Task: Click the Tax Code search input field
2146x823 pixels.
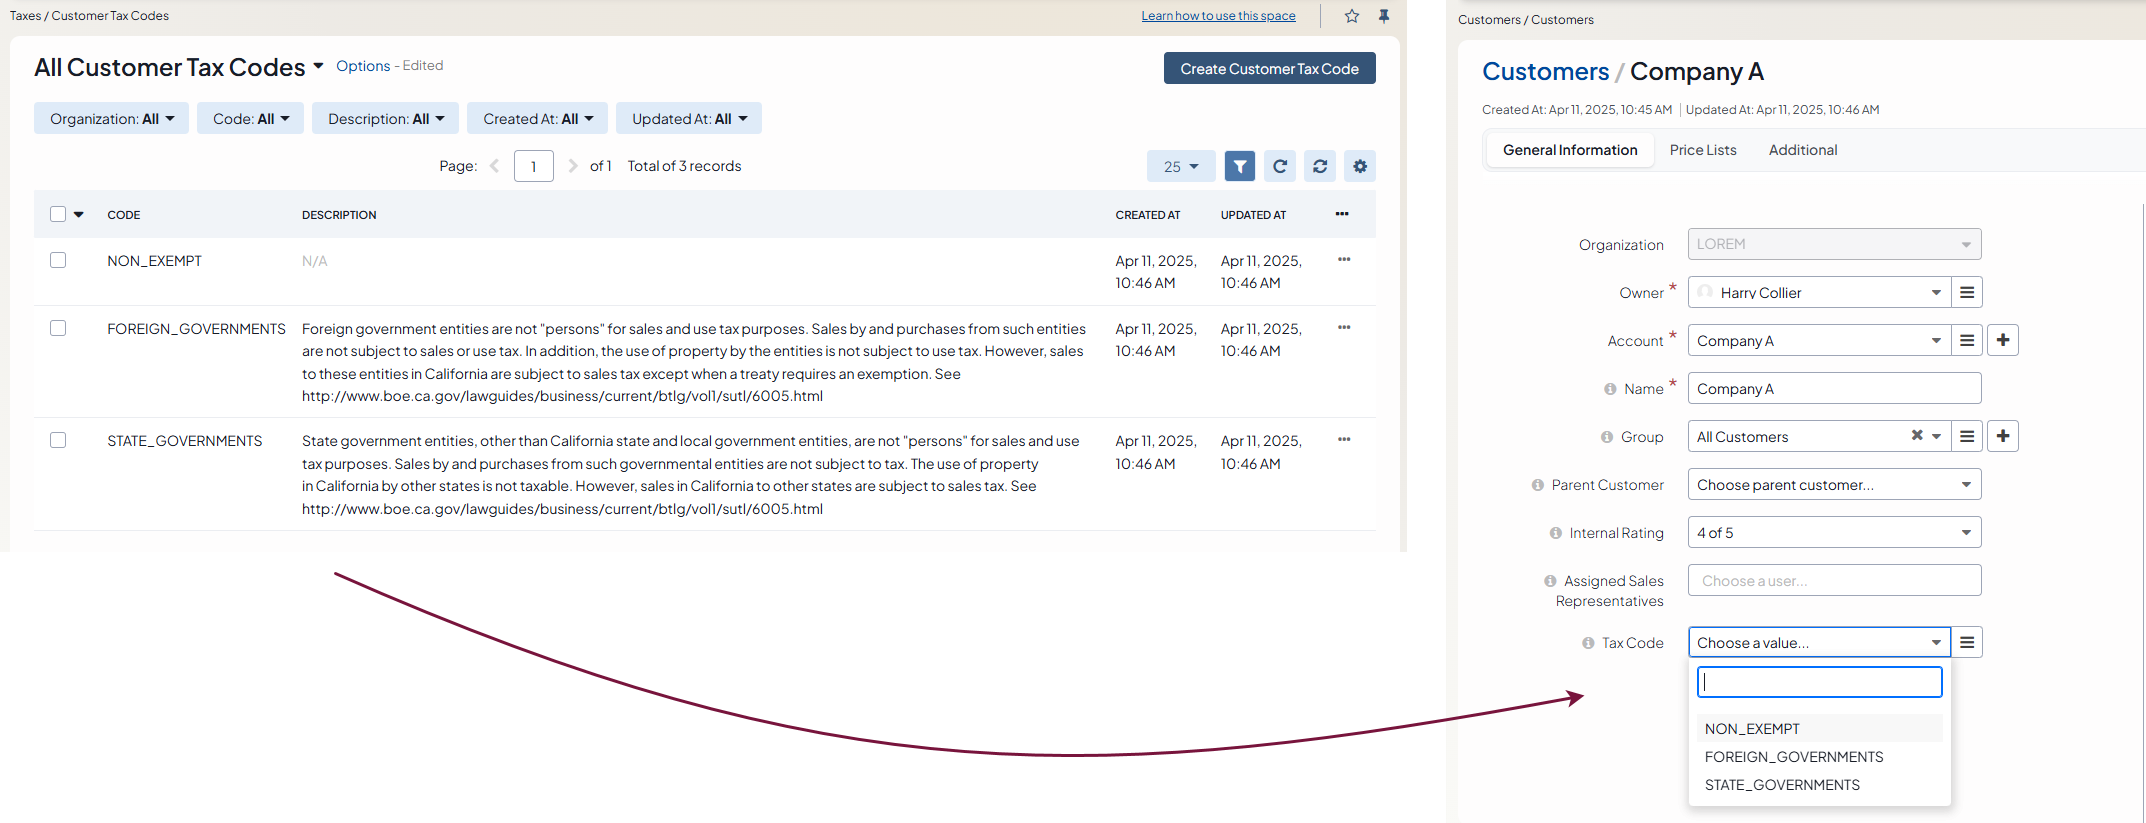Action: coord(1818,682)
